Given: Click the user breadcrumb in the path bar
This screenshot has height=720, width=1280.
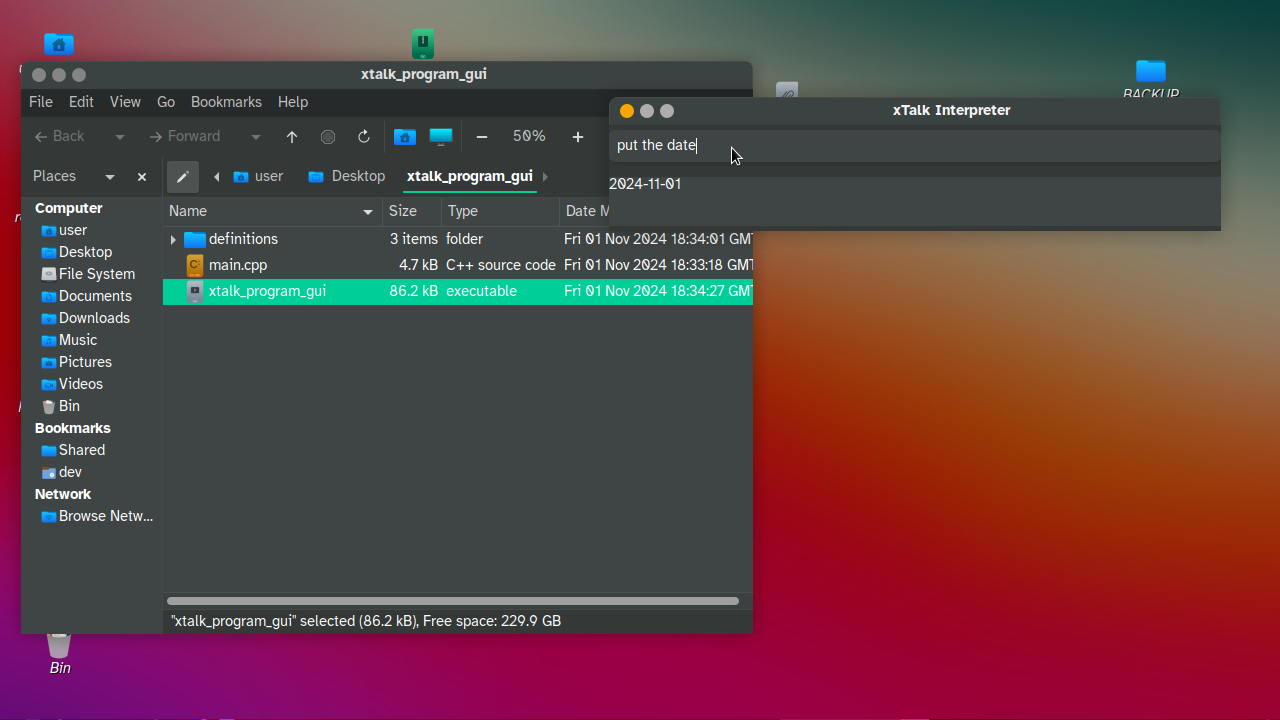Looking at the screenshot, I should [x=258, y=177].
